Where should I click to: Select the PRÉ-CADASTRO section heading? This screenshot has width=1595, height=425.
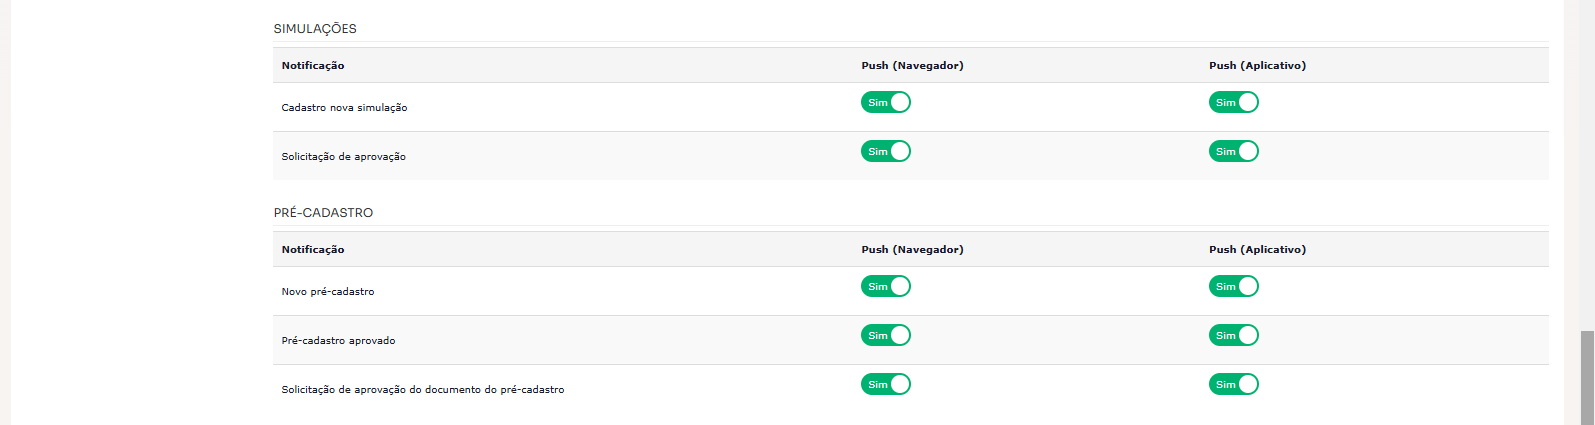(323, 213)
